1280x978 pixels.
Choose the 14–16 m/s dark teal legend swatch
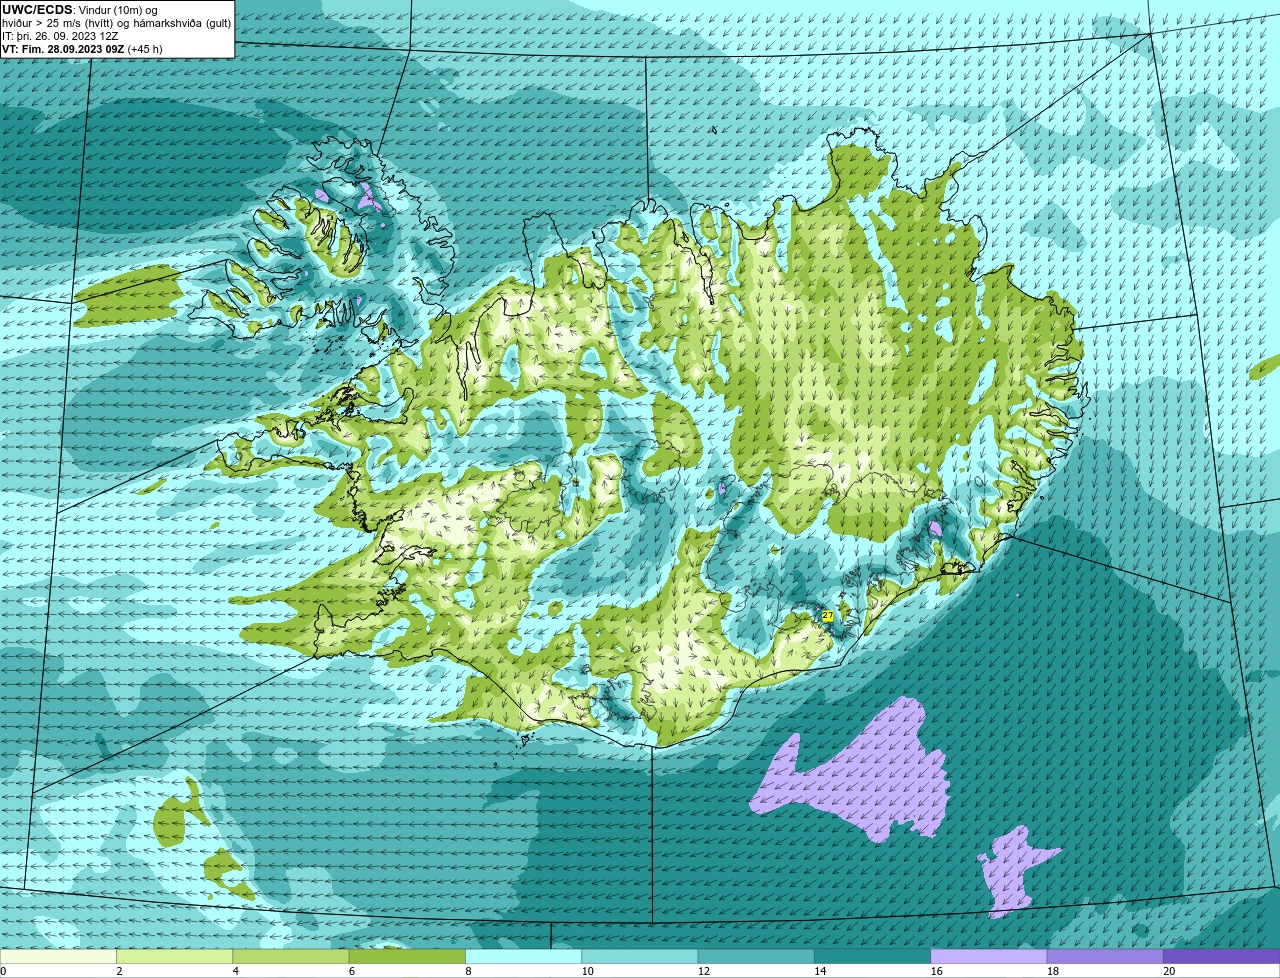(x=872, y=956)
